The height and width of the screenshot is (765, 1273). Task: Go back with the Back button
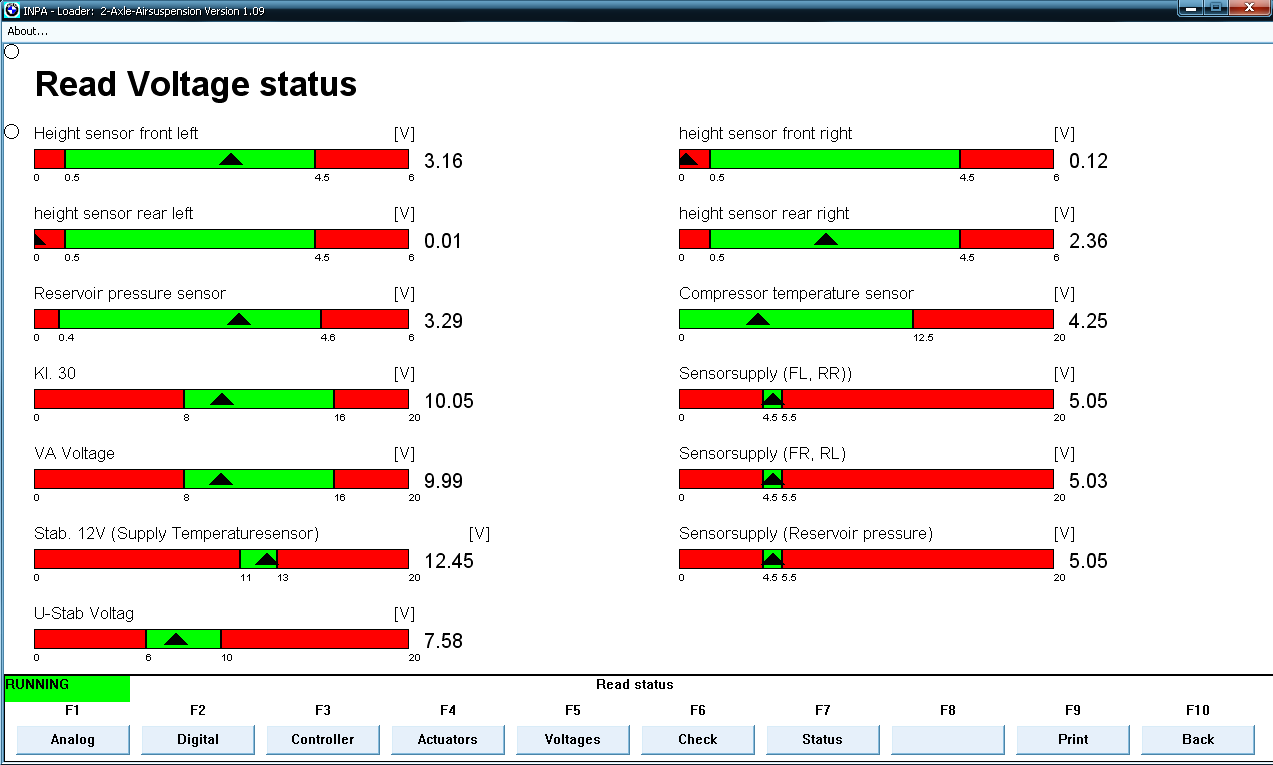1198,740
